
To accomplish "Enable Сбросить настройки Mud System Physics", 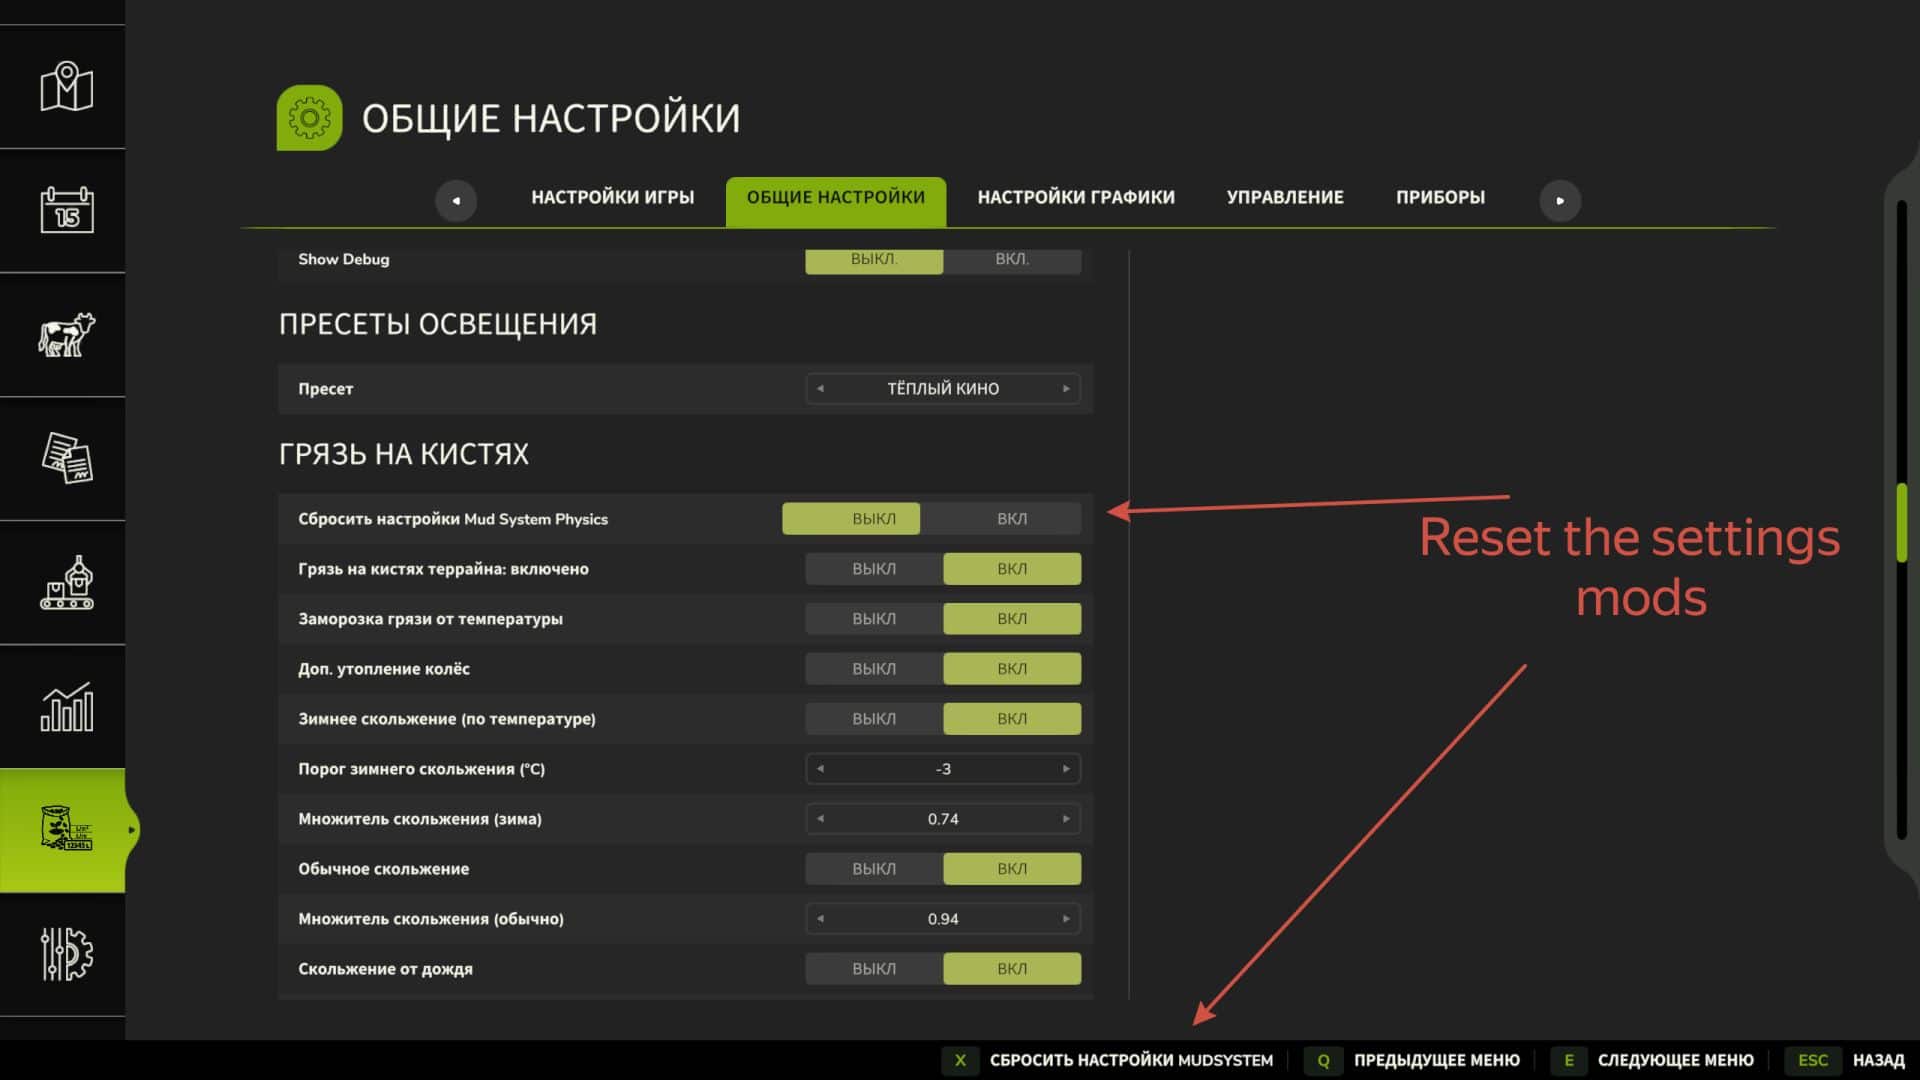I will click(1011, 519).
